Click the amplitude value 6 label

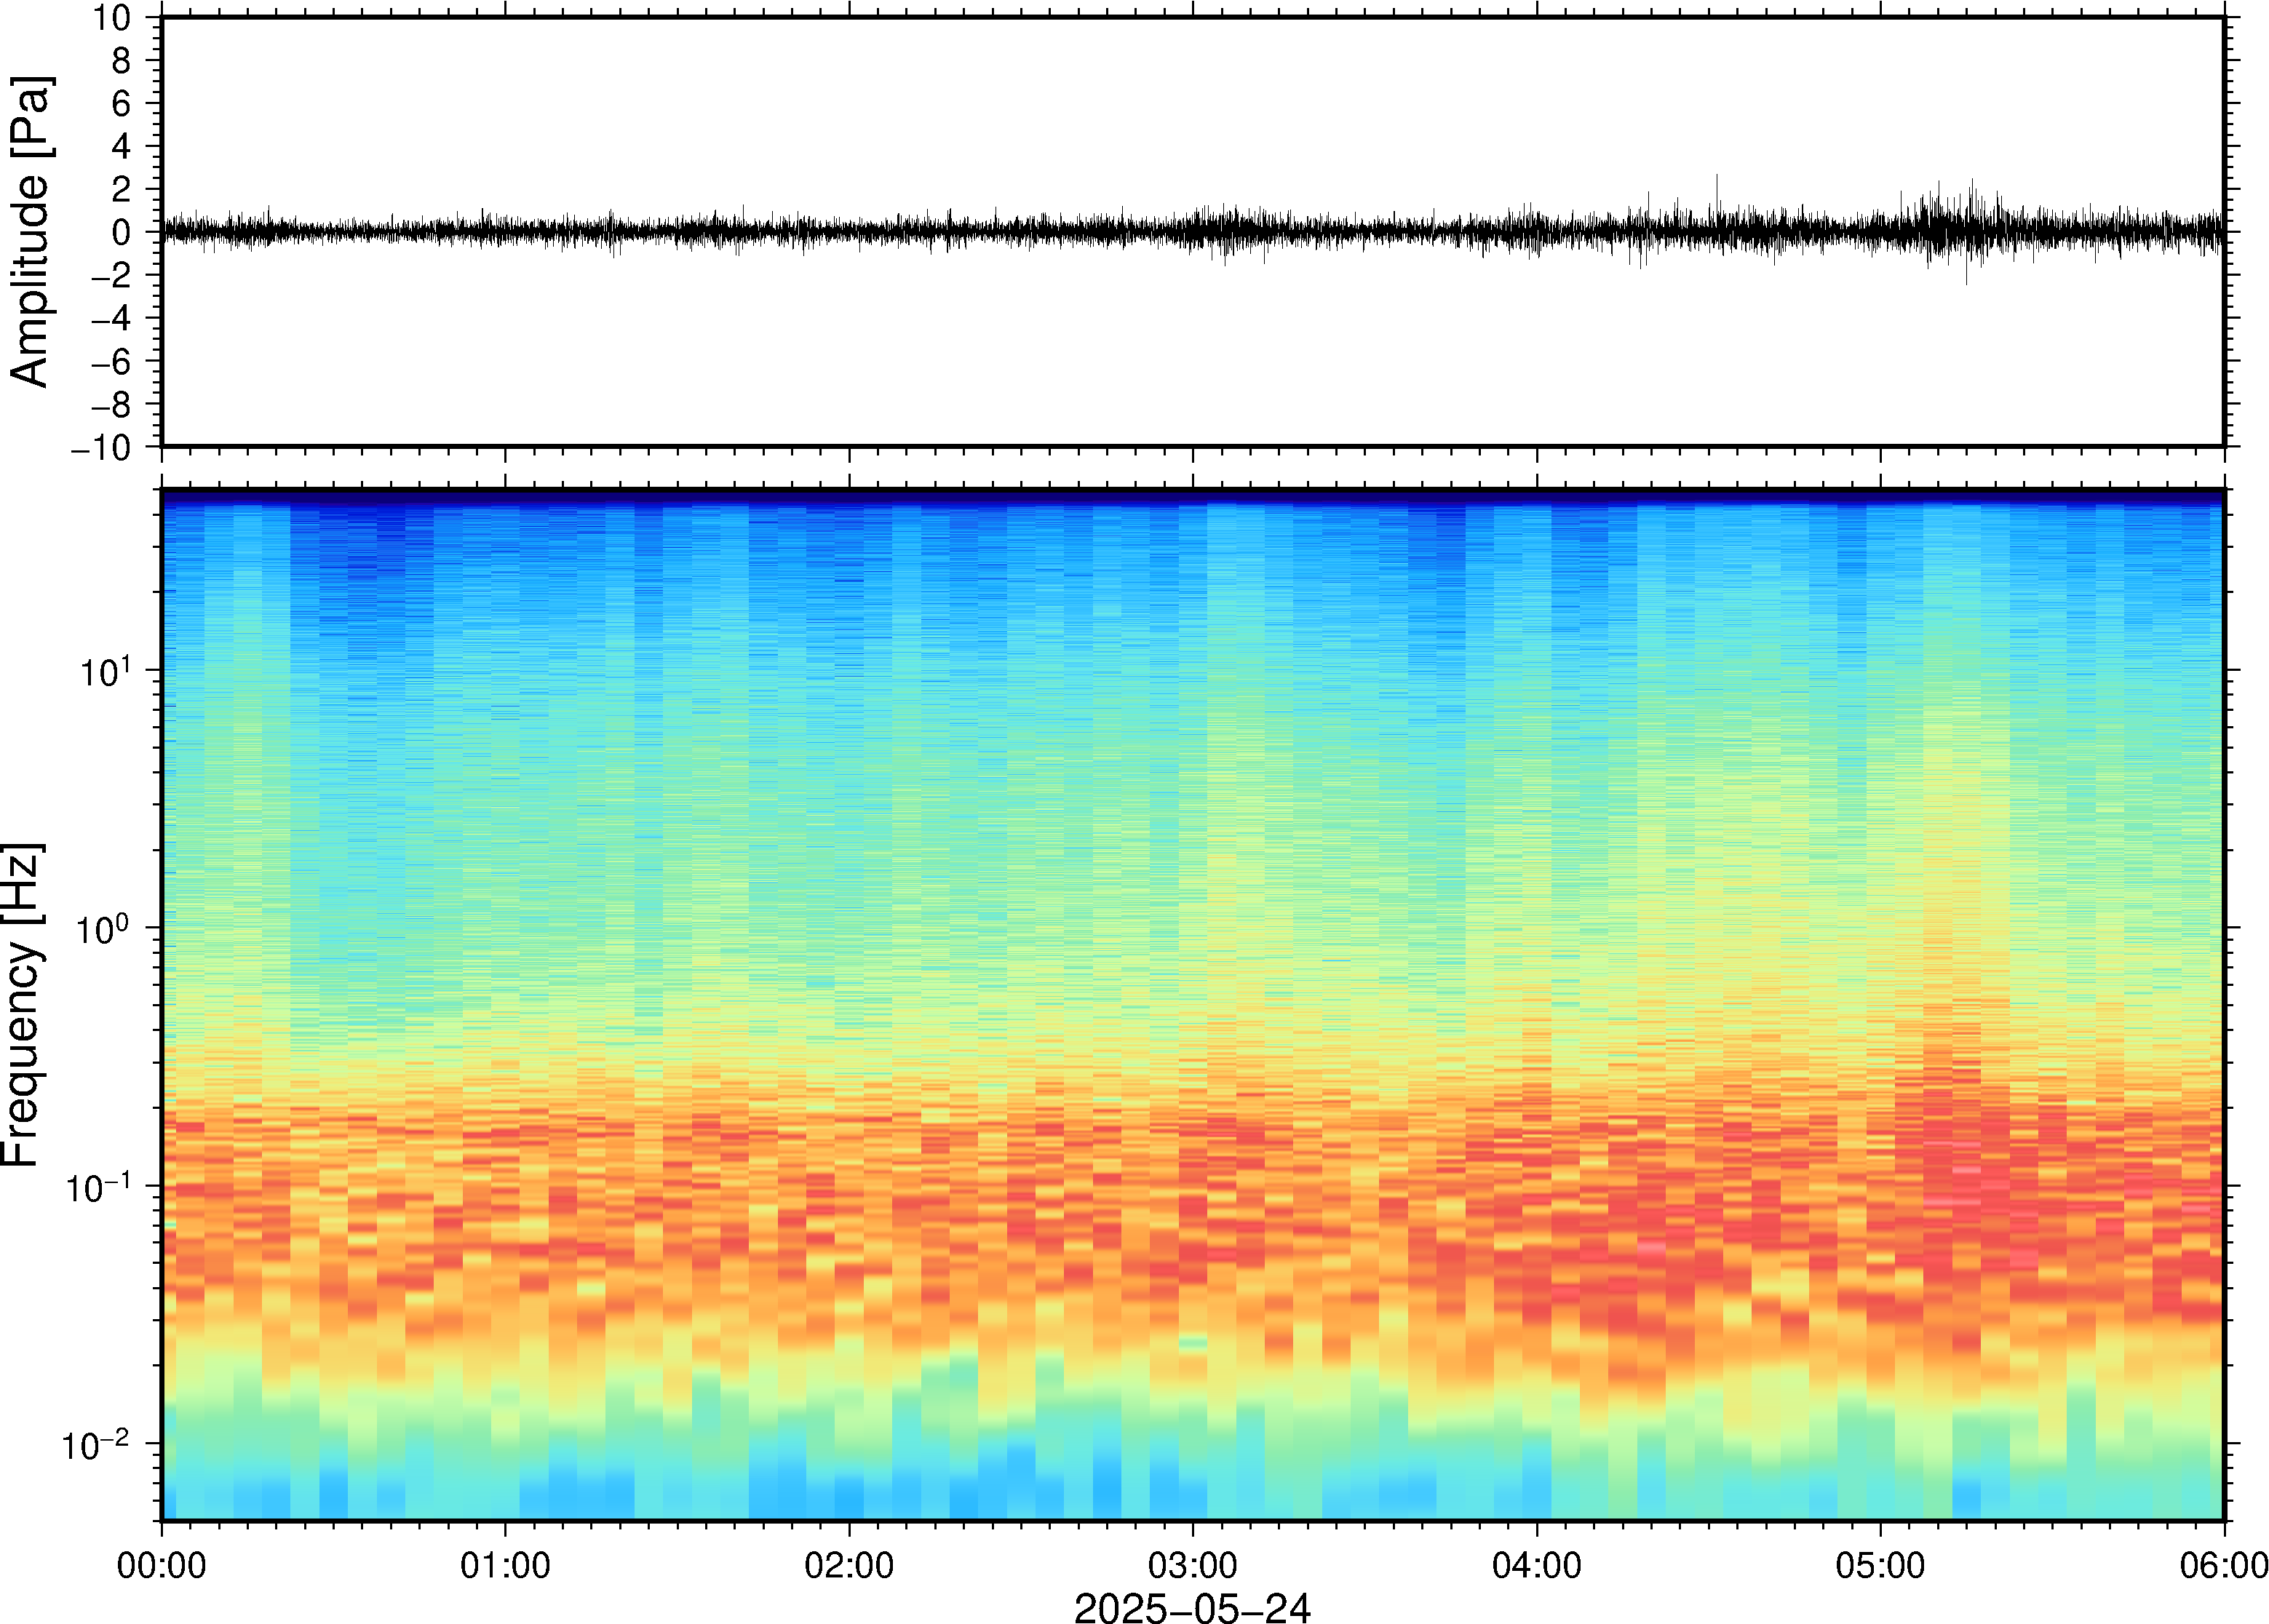pyautogui.click(x=122, y=103)
